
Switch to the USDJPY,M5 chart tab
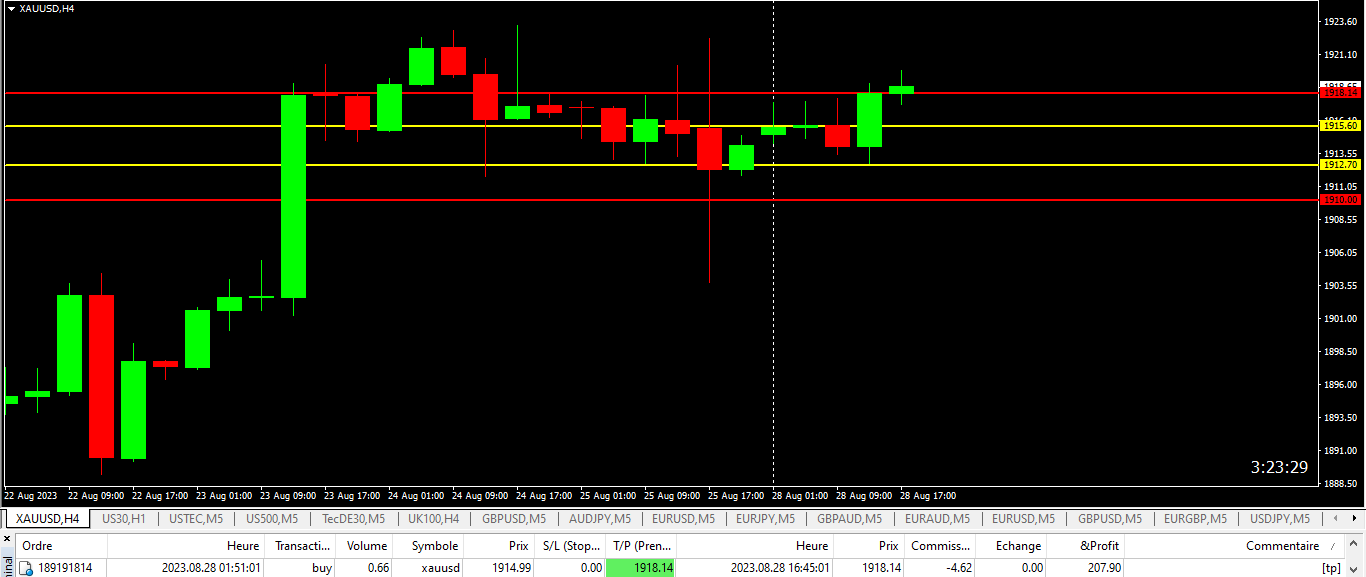[1279, 519]
